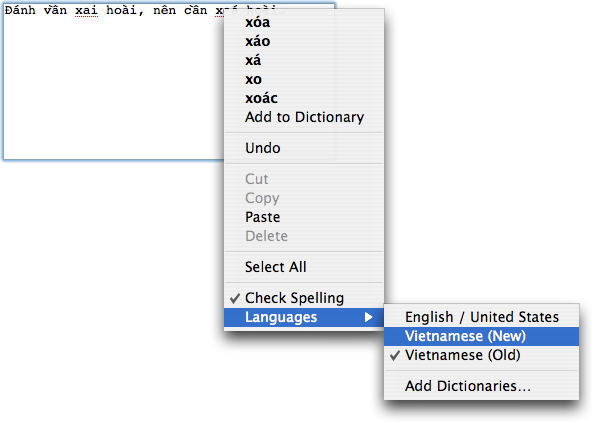Select Vietnamese (New) dictionary
The image size is (593, 423).
[481, 336]
